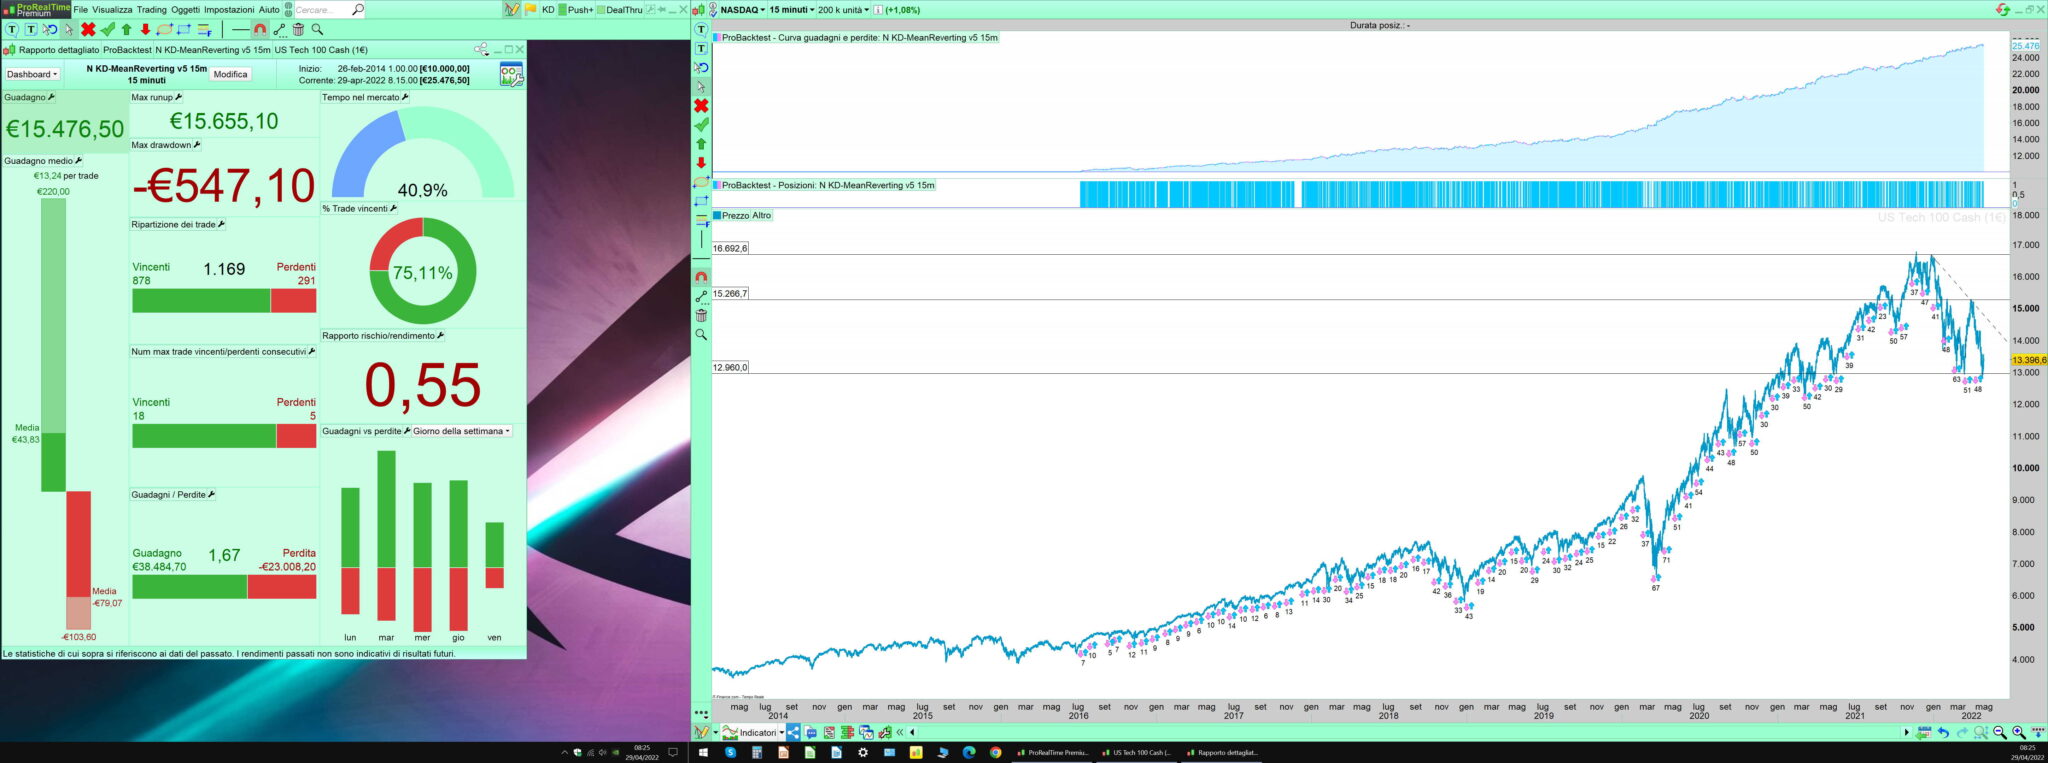Pick the boxed text tool in main toolbar
Image resolution: width=2048 pixels, height=763 pixels.
pos(31,30)
